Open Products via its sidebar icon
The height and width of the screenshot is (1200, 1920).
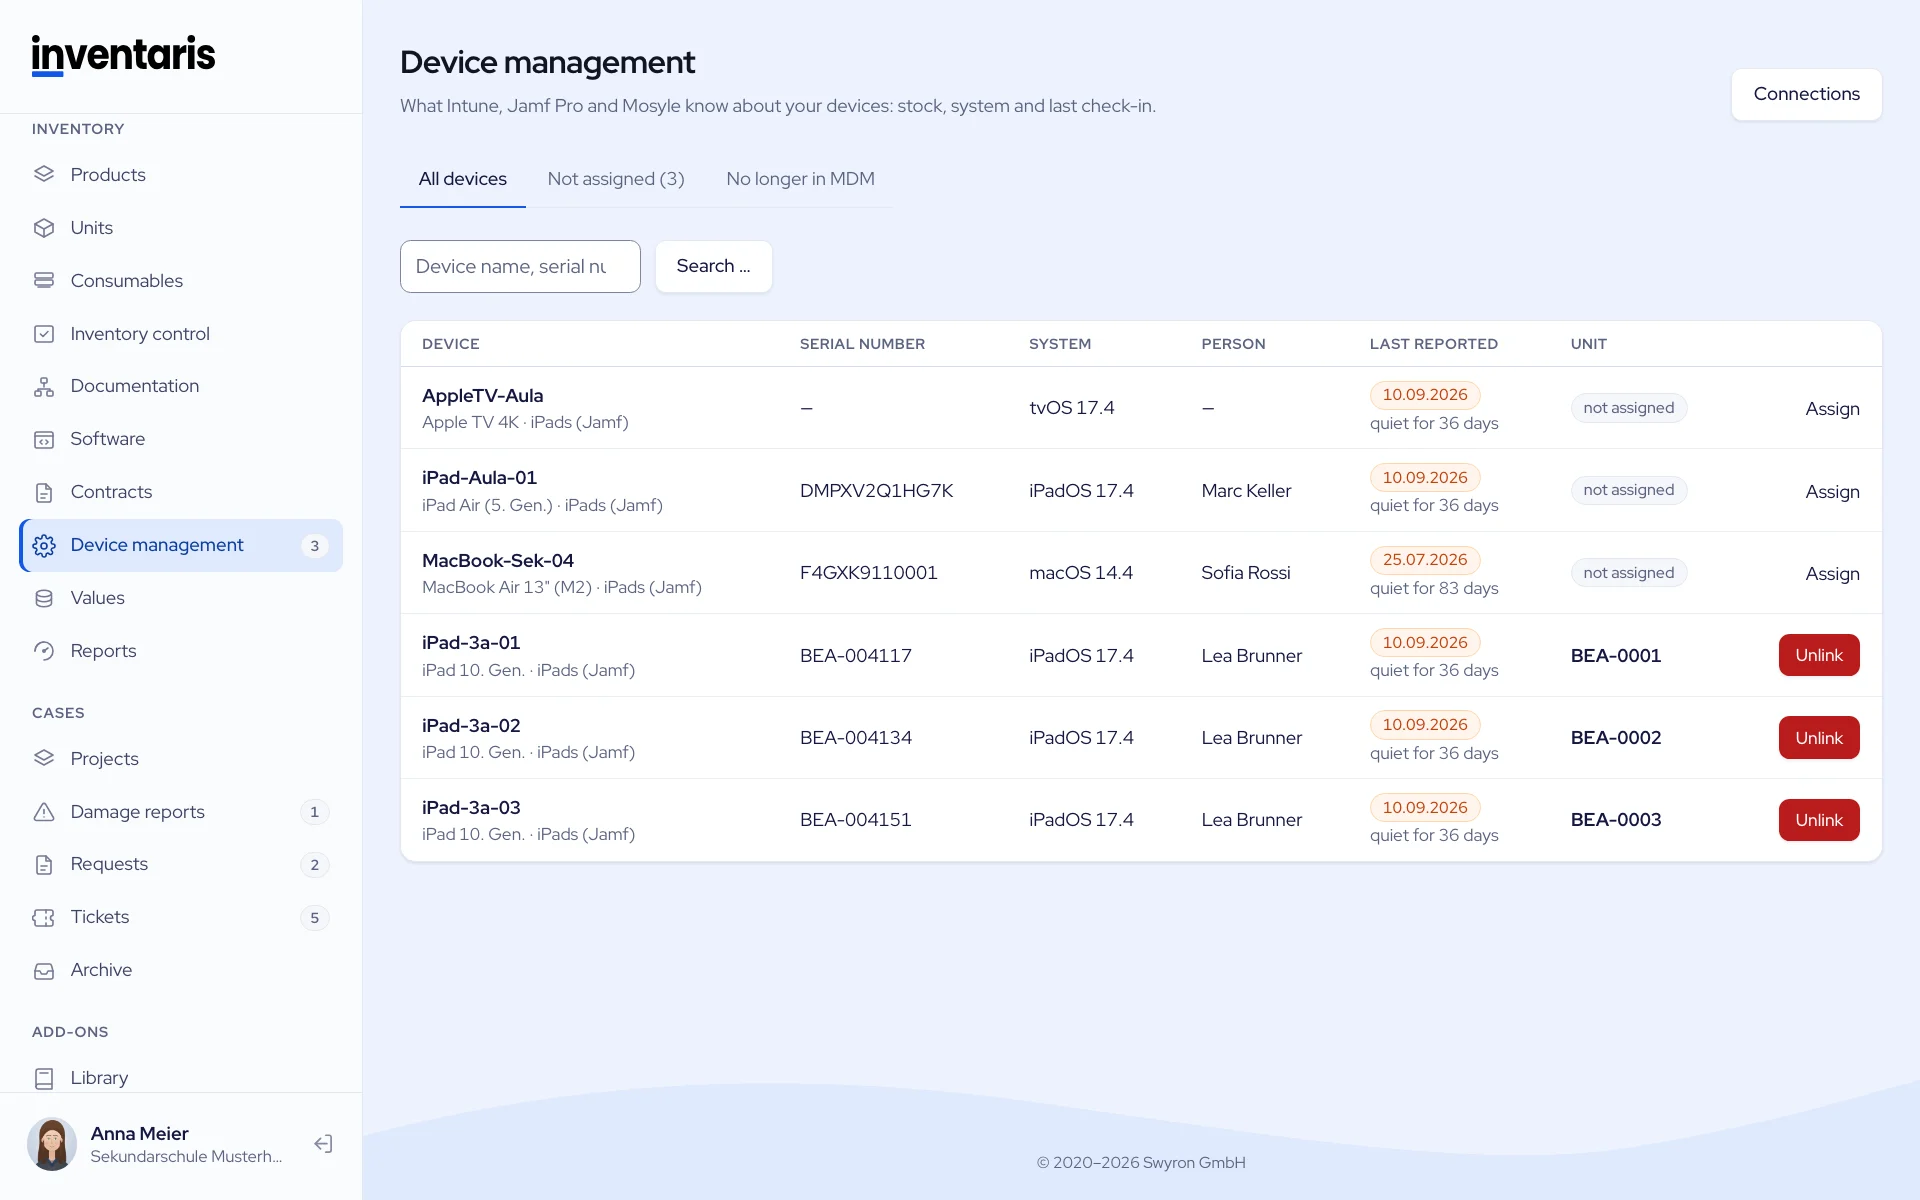coord(44,175)
